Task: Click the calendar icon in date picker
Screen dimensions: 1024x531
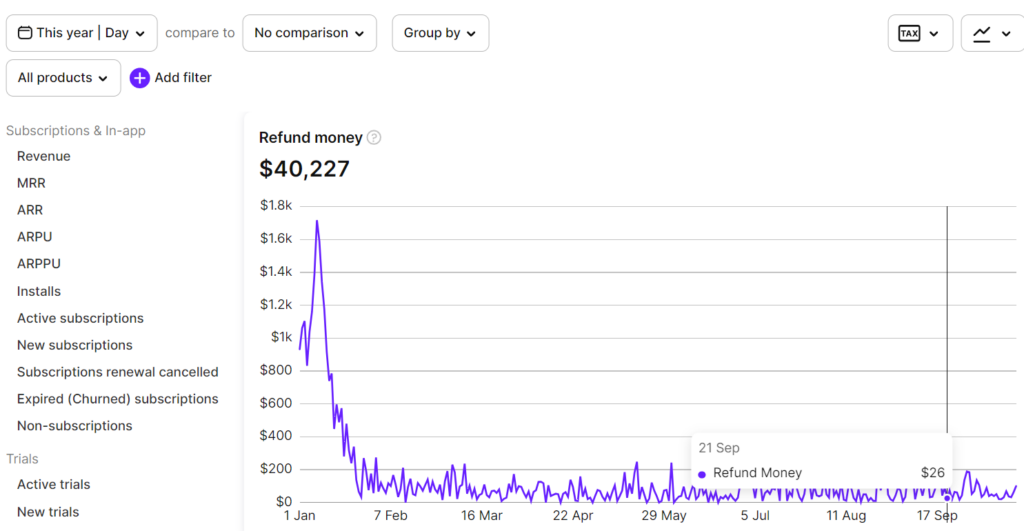Action: pyautogui.click(x=25, y=33)
